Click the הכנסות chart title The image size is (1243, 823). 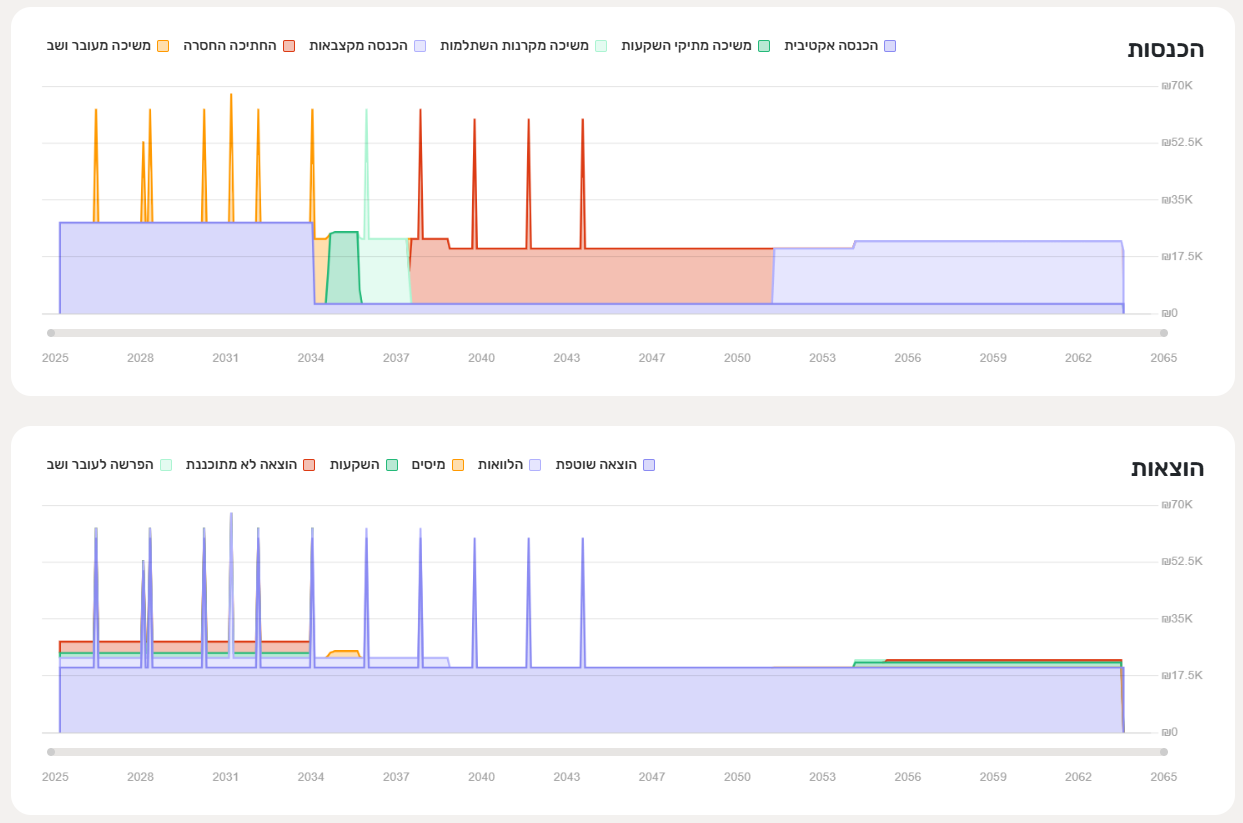(x=1165, y=49)
